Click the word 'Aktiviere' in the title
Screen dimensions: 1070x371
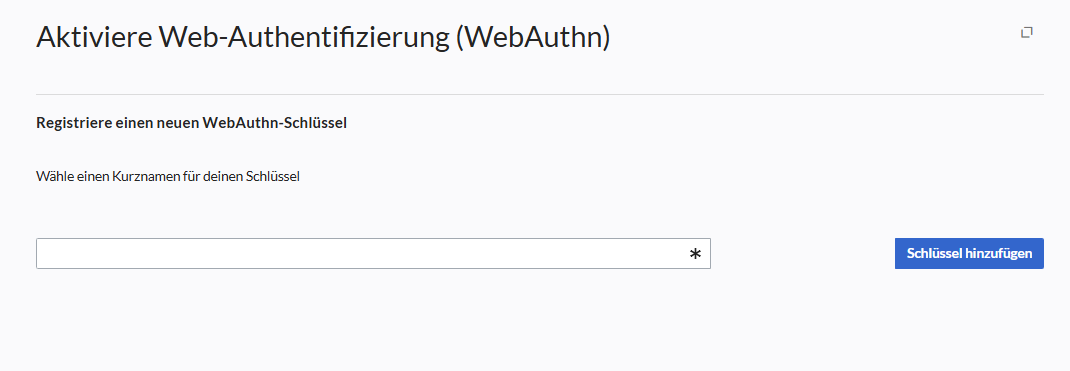94,37
